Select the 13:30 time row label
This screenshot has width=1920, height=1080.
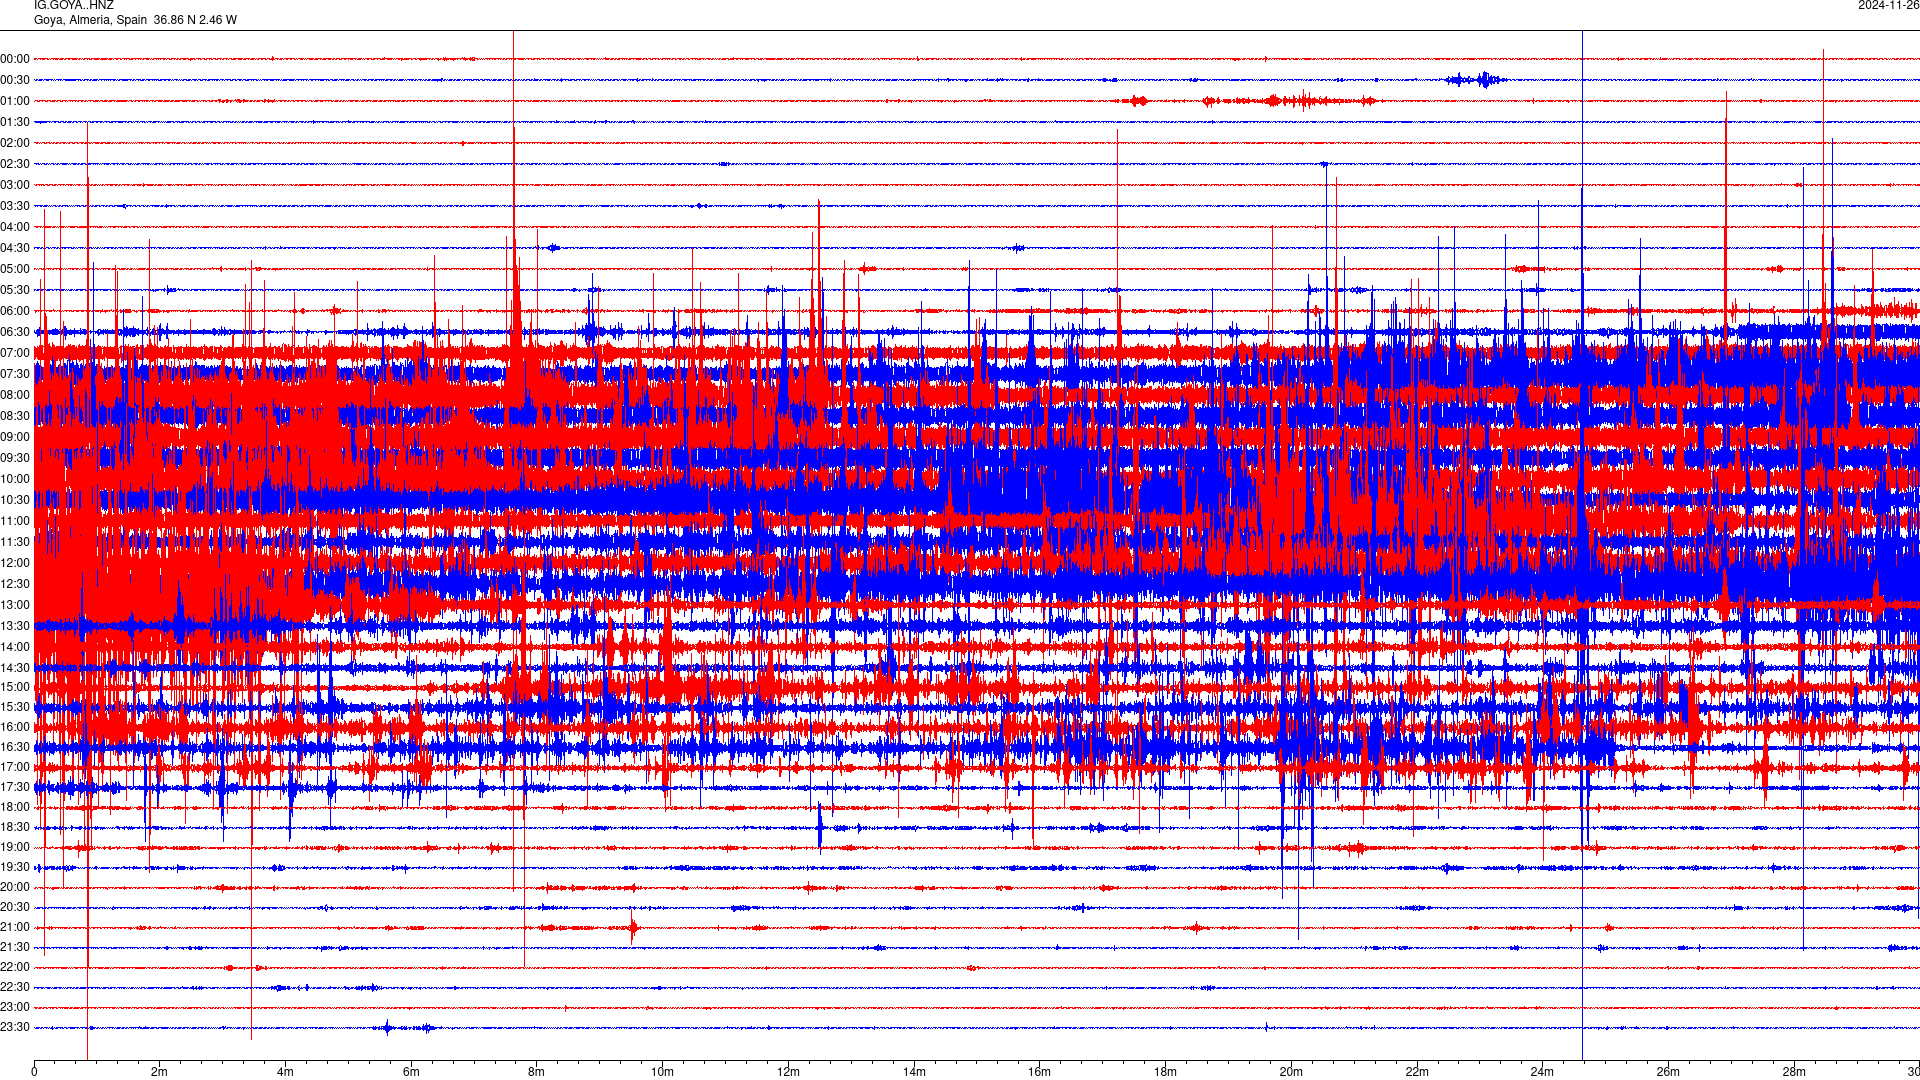15,626
